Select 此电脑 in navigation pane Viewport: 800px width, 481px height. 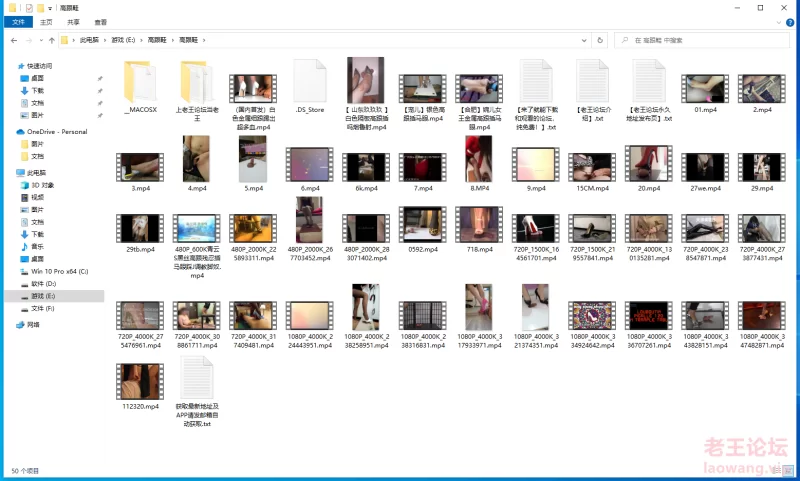(36, 172)
